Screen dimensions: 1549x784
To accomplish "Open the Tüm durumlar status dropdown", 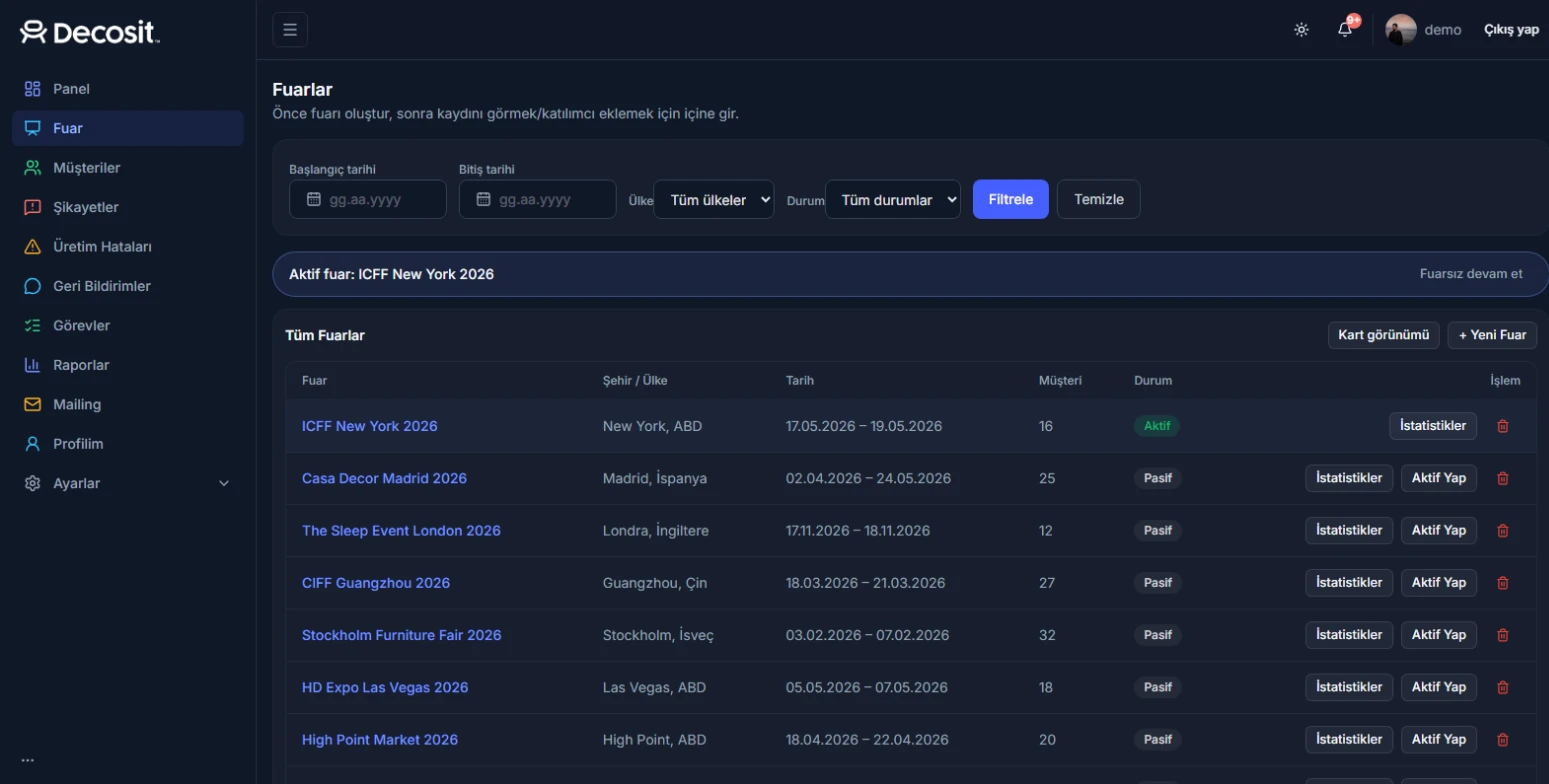I will coord(893,199).
